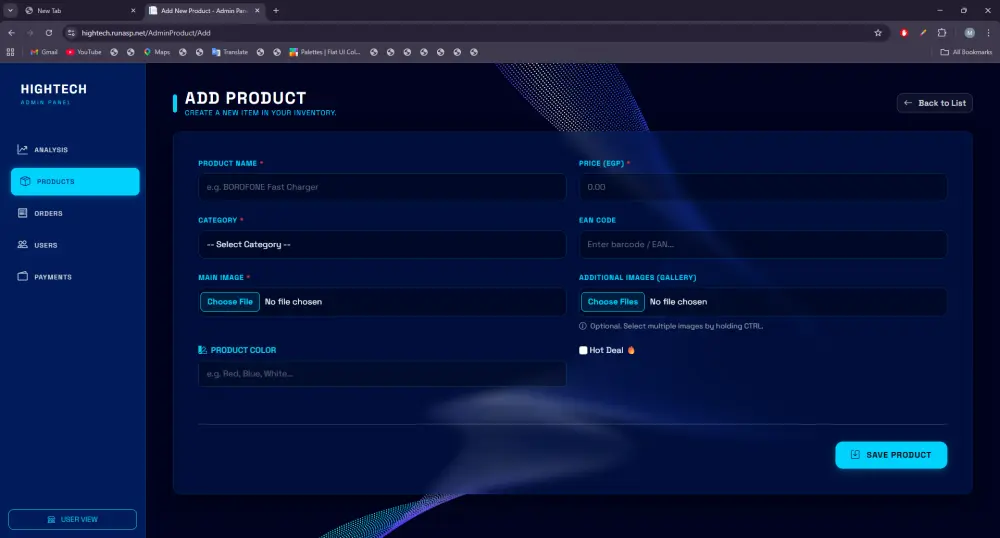
Task: Go to Users in the sidebar menu
Action: (75, 245)
